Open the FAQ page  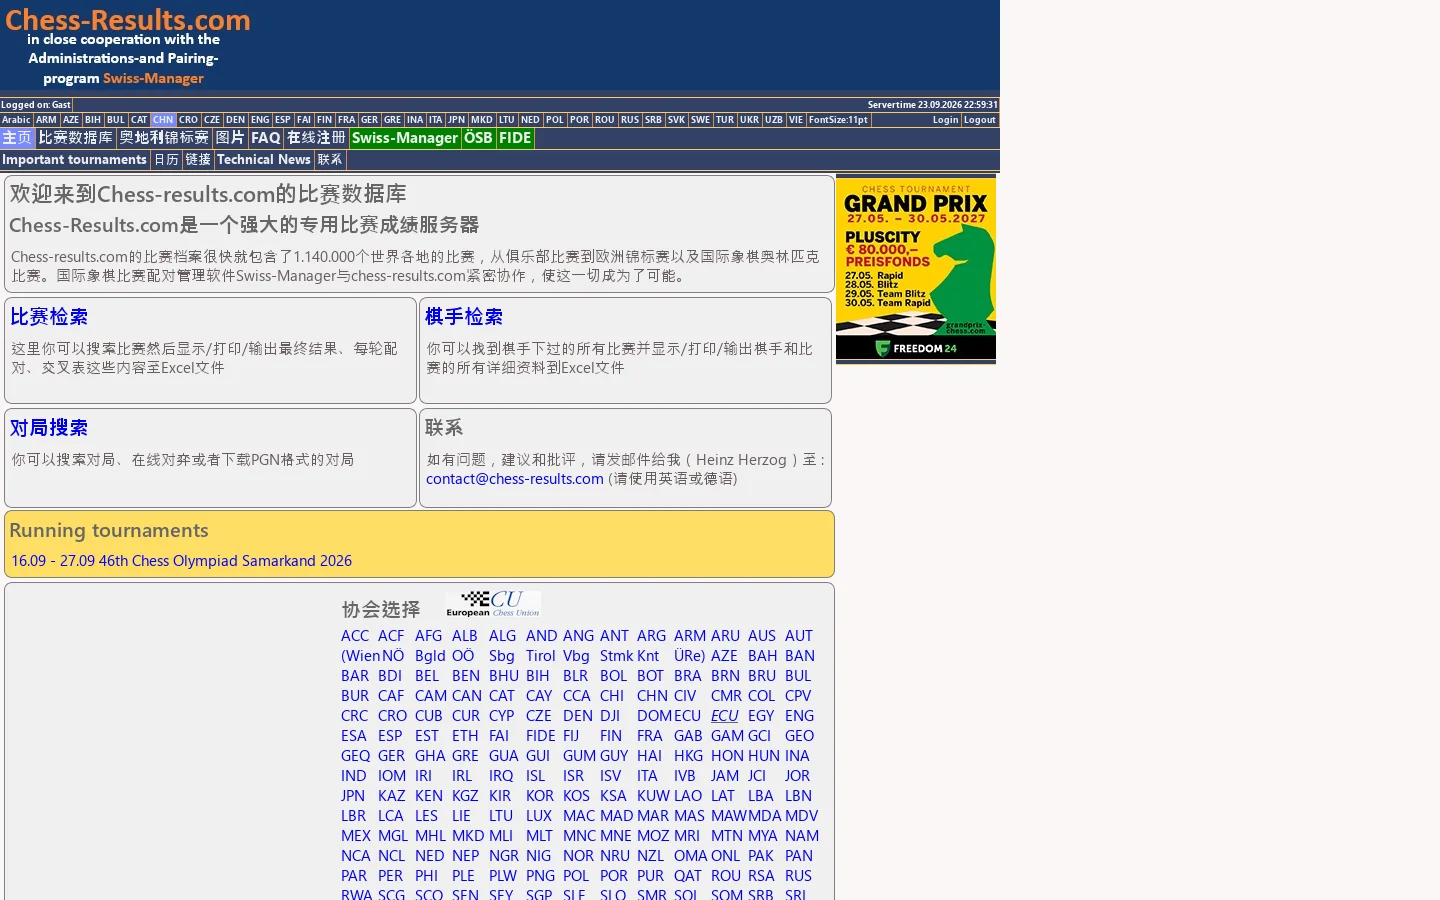pos(266,138)
